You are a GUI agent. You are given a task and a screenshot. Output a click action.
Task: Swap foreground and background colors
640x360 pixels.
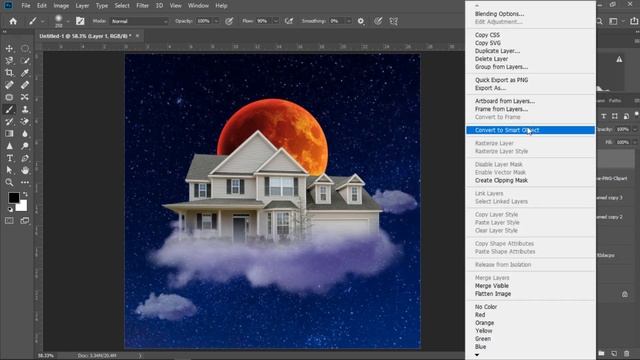25,194
